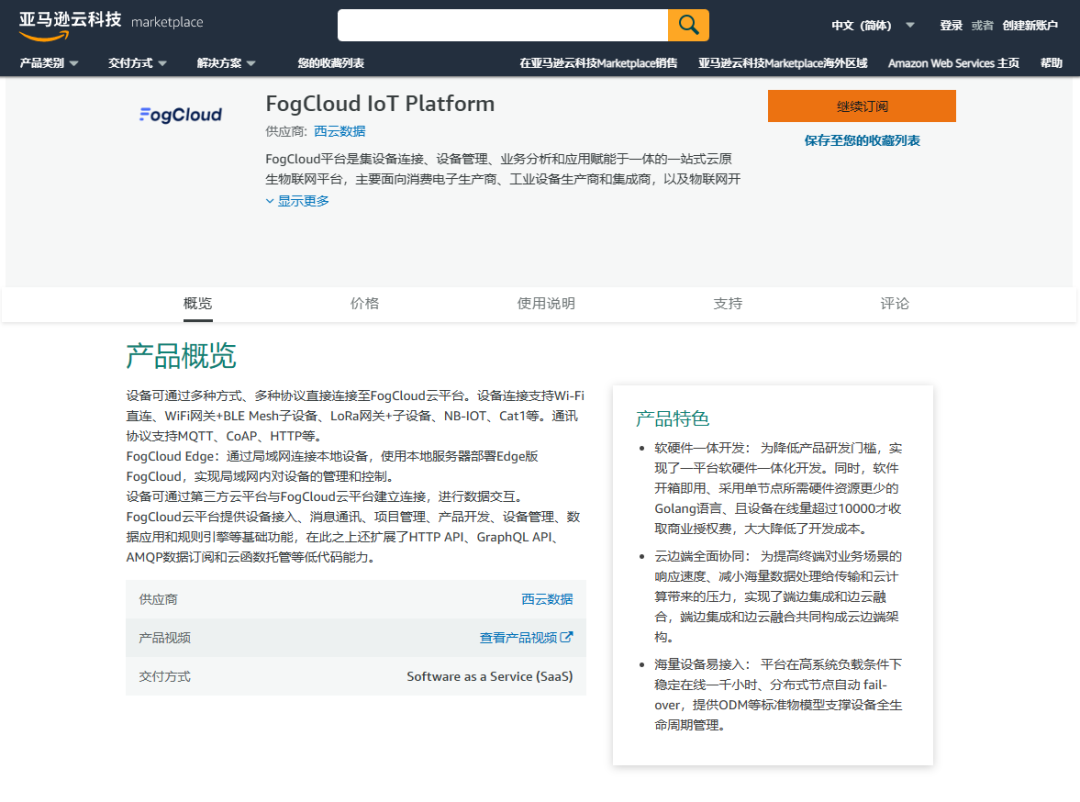Switch to the 支持 tab
Viewport: 1080px width, 802px height.
click(x=728, y=303)
